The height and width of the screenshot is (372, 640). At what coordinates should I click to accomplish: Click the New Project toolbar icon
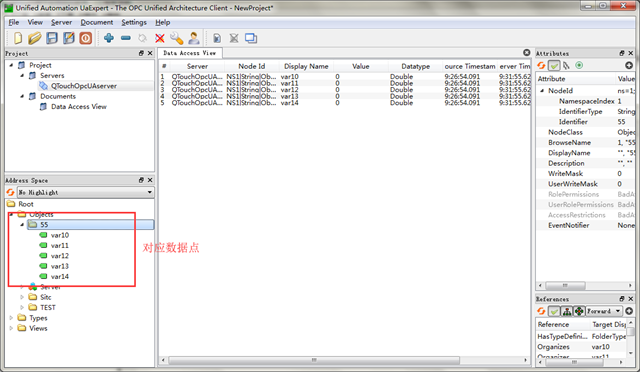tap(18, 38)
